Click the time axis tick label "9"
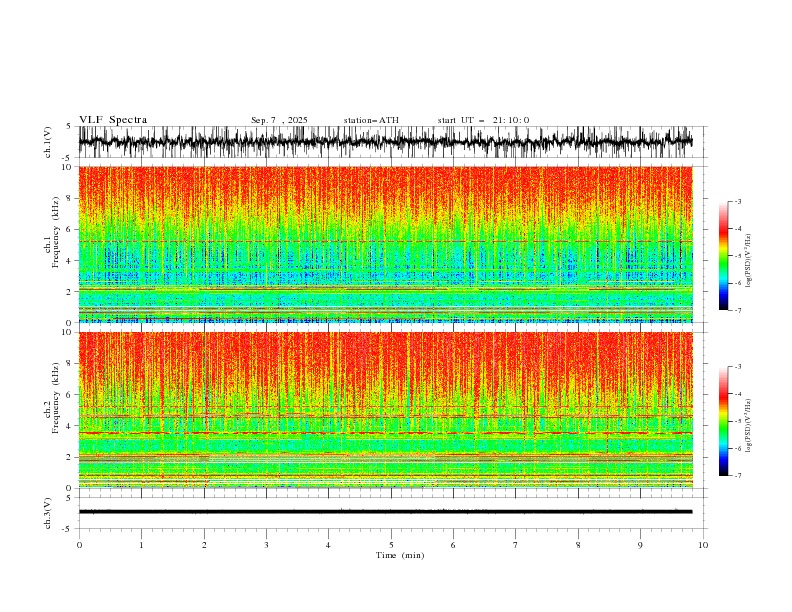The width and height of the screenshot is (792, 612). (x=640, y=545)
